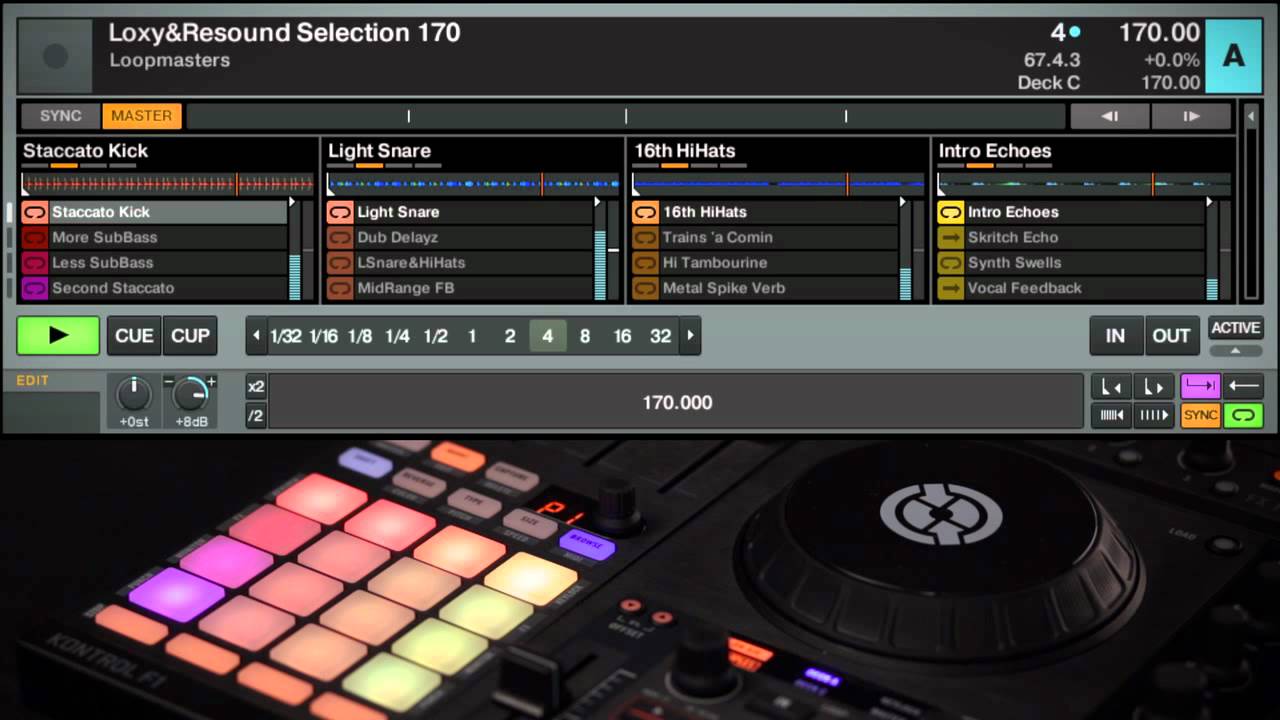Click the yellow loop icon beside Intro Echoes
This screenshot has height=720, width=1280.
[x=950, y=212]
